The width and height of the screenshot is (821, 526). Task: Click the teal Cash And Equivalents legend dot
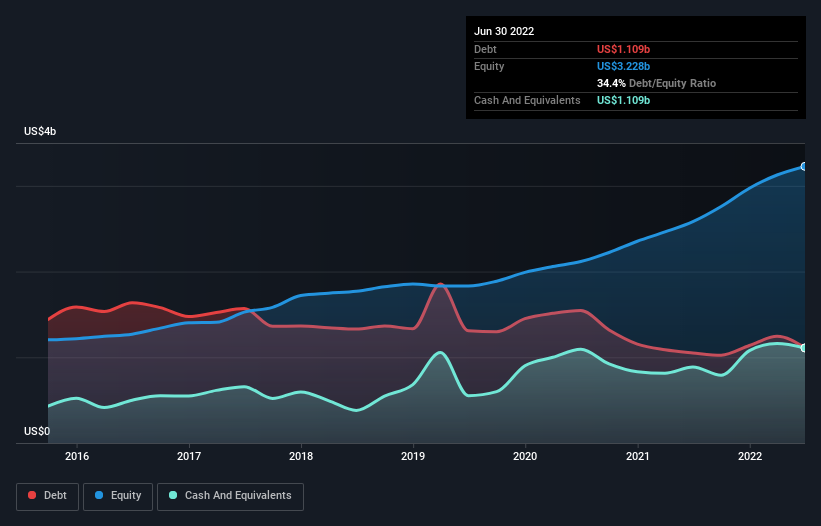pyautogui.click(x=173, y=495)
